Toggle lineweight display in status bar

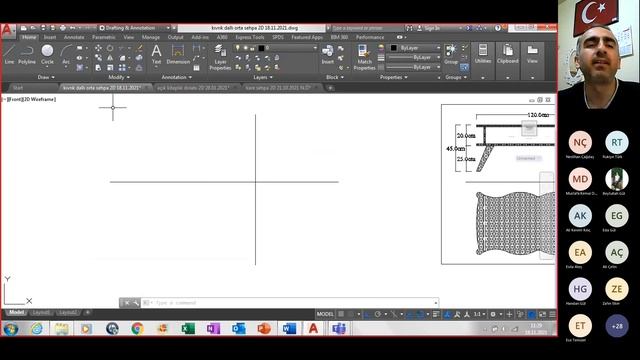(436, 314)
